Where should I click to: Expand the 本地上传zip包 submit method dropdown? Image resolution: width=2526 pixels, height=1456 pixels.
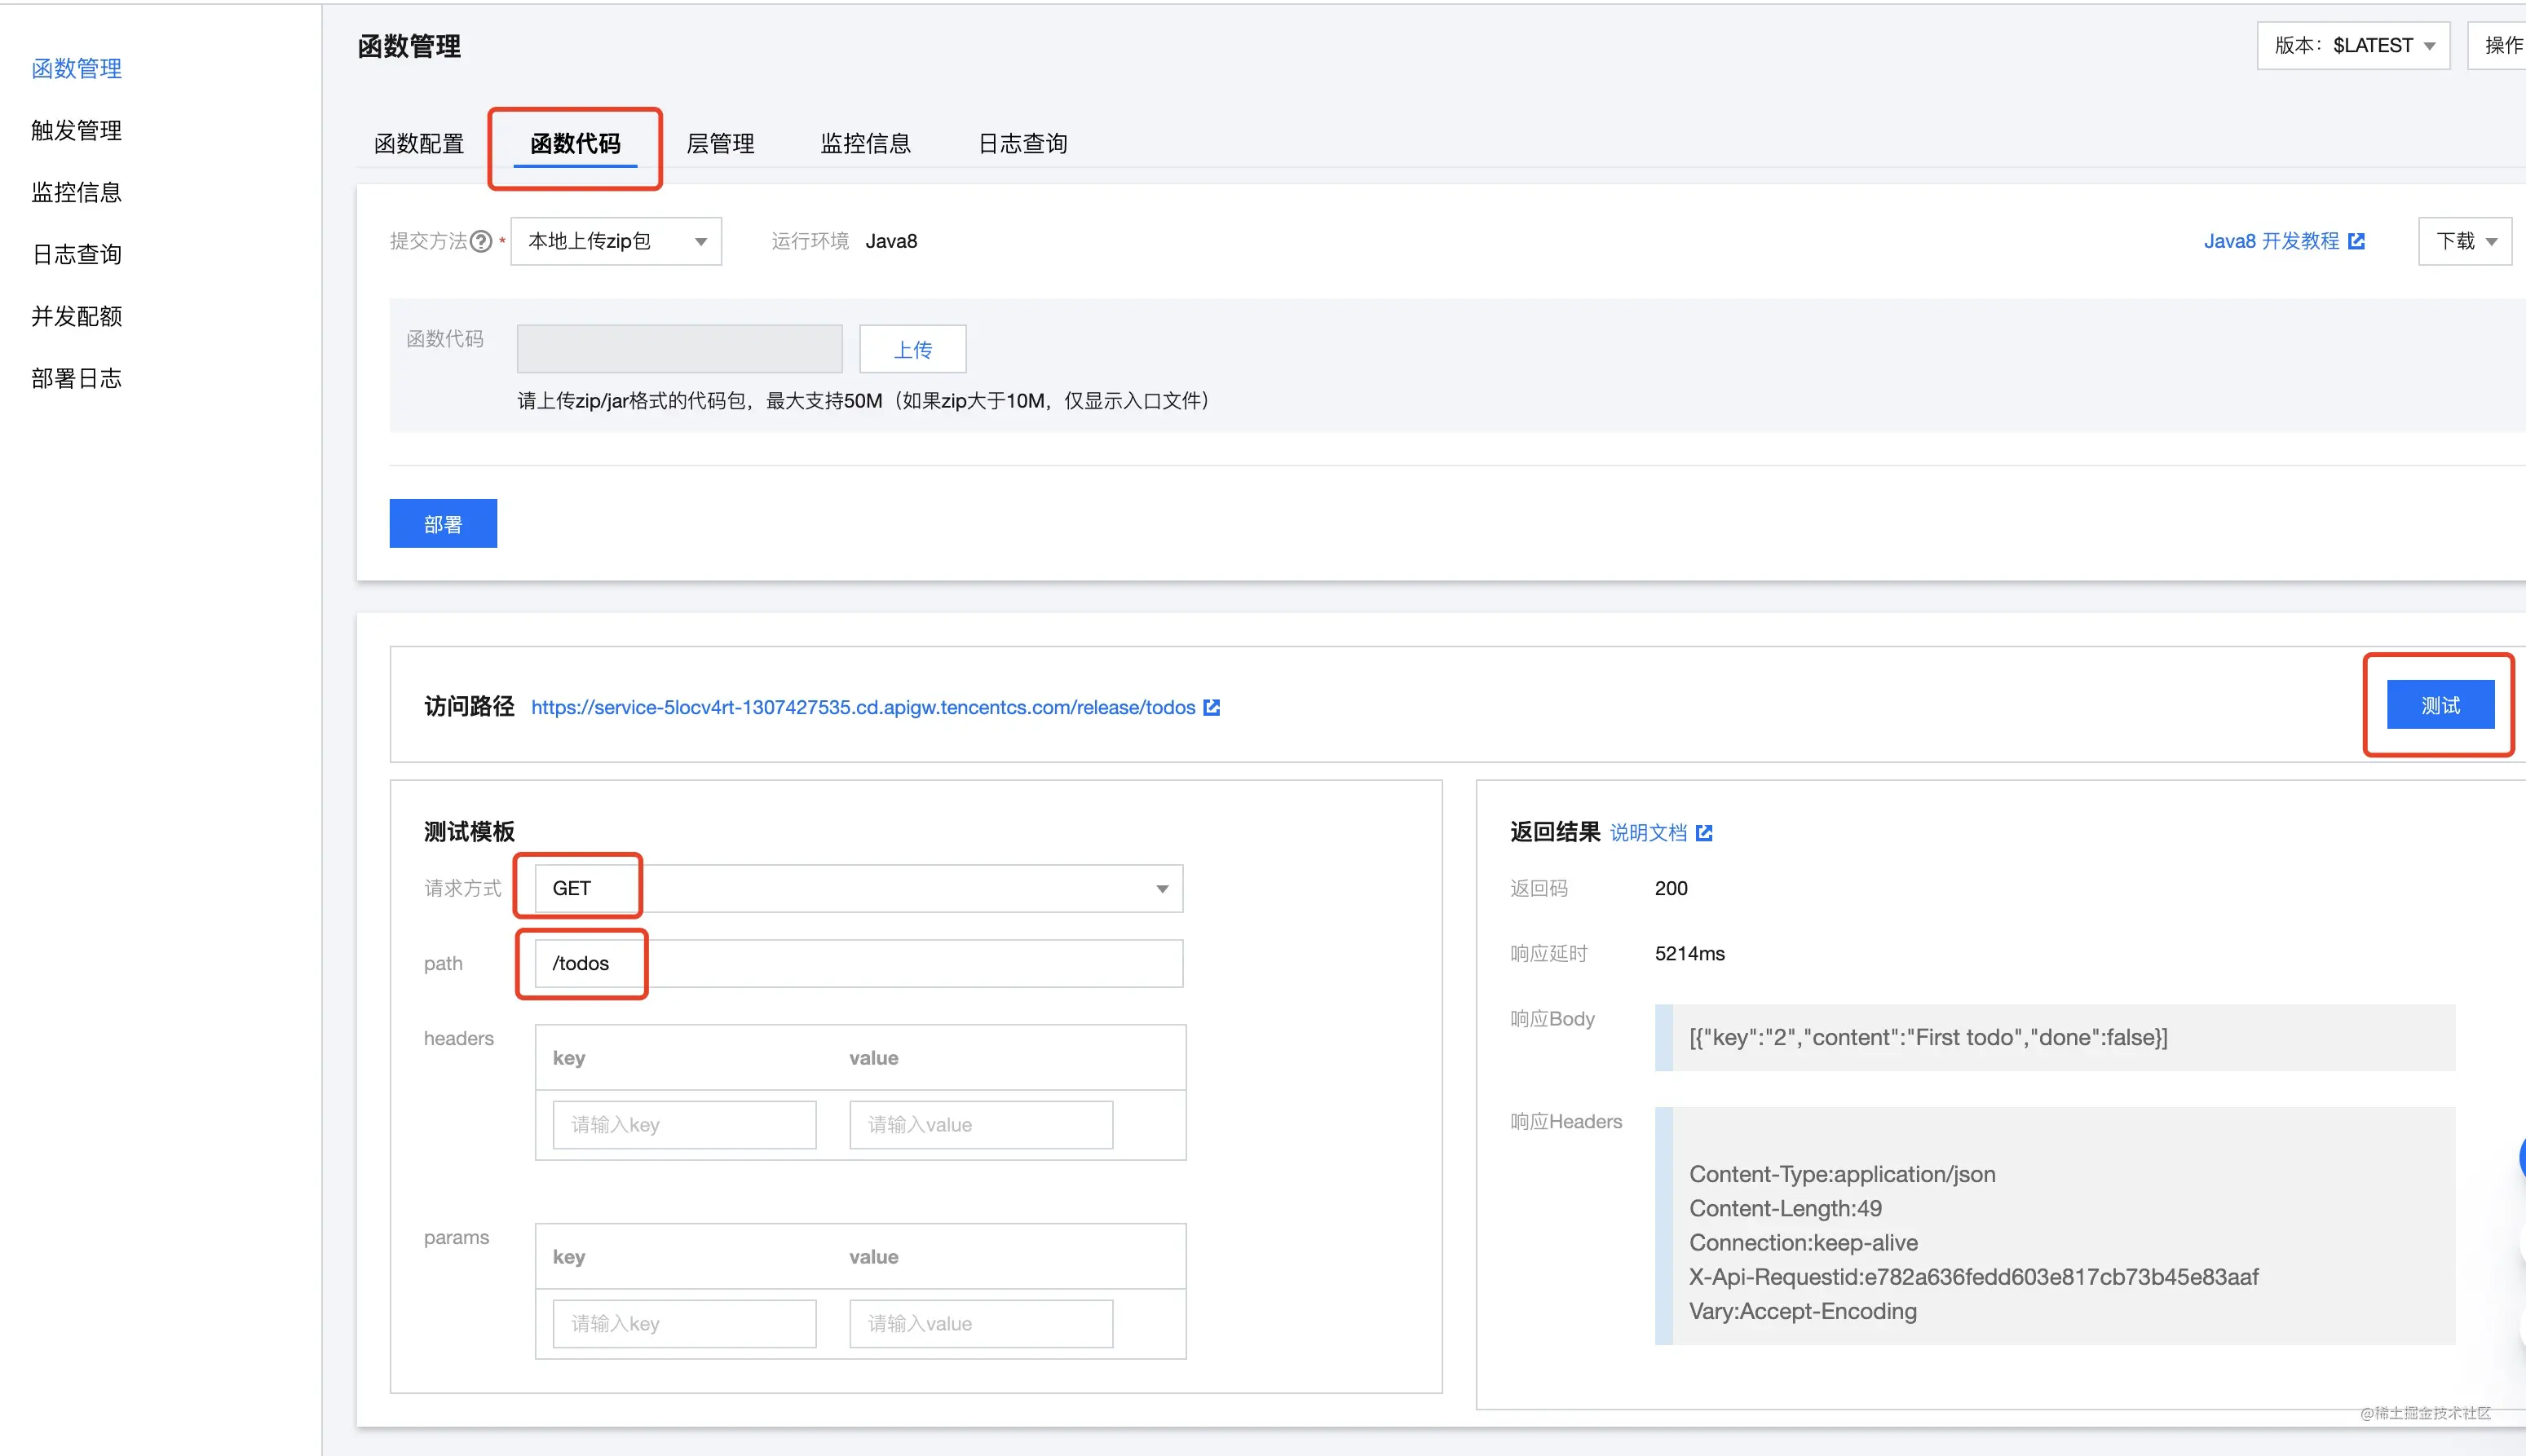(616, 241)
